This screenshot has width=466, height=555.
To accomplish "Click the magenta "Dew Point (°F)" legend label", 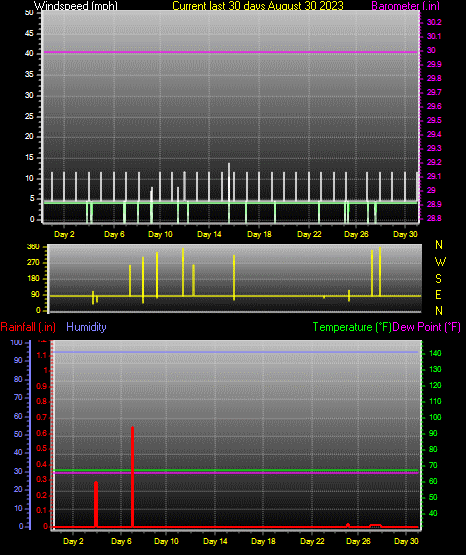I will click(426, 327).
